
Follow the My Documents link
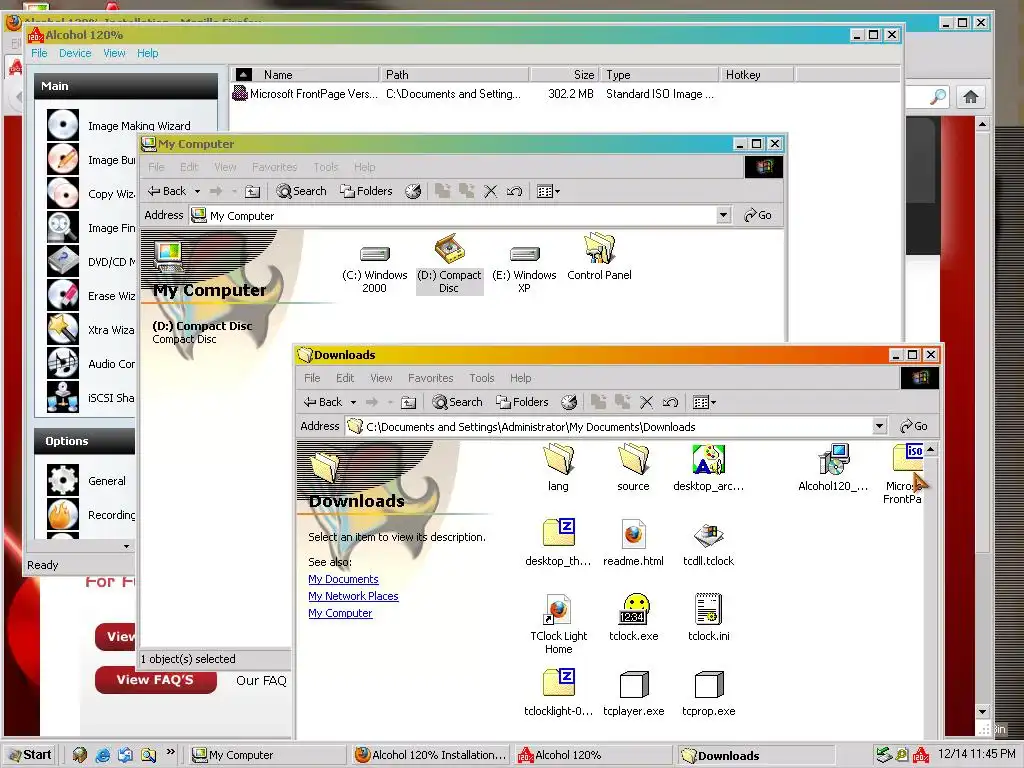coord(343,579)
